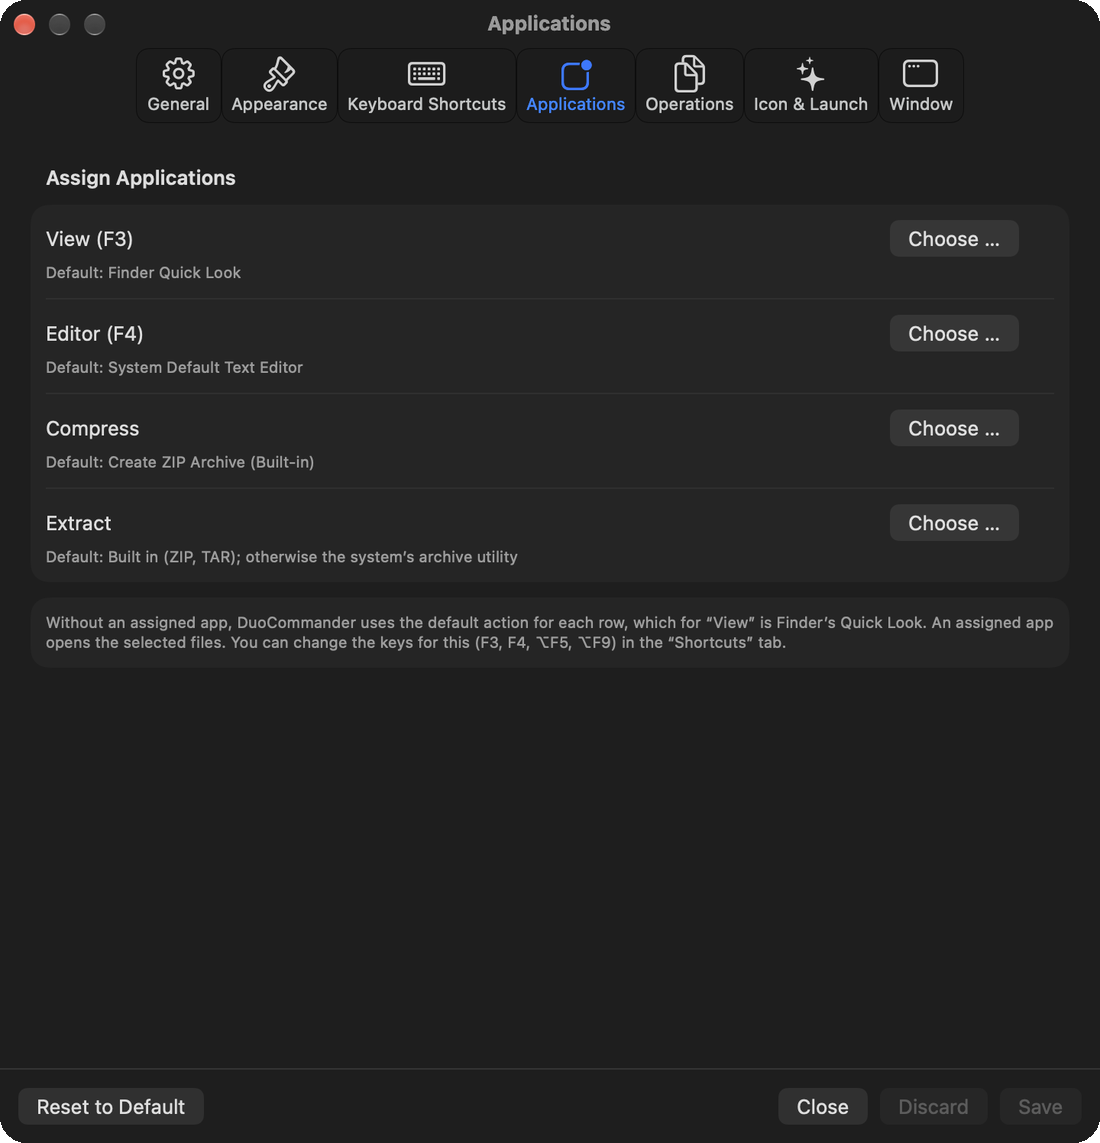The width and height of the screenshot is (1100, 1143).
Task: Click "Default: Finder Quick Look" text
Action: (x=143, y=273)
